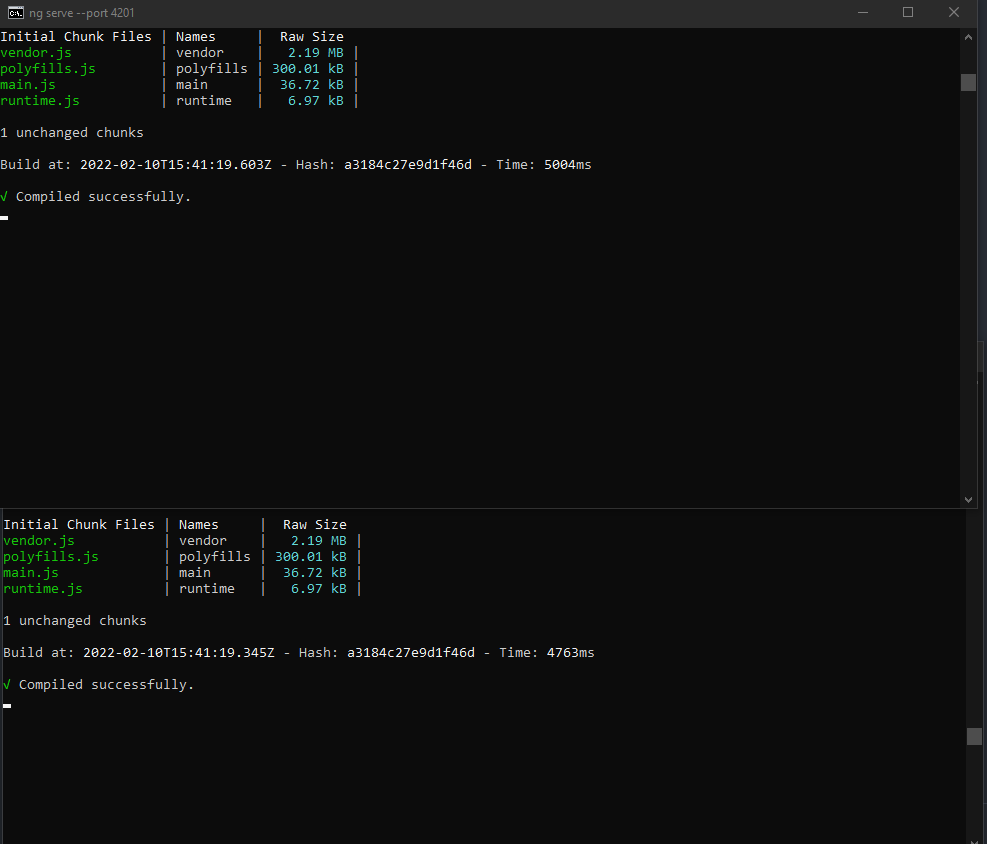Click runtime.js in the top terminal
This screenshot has height=844, width=987.
(x=40, y=101)
